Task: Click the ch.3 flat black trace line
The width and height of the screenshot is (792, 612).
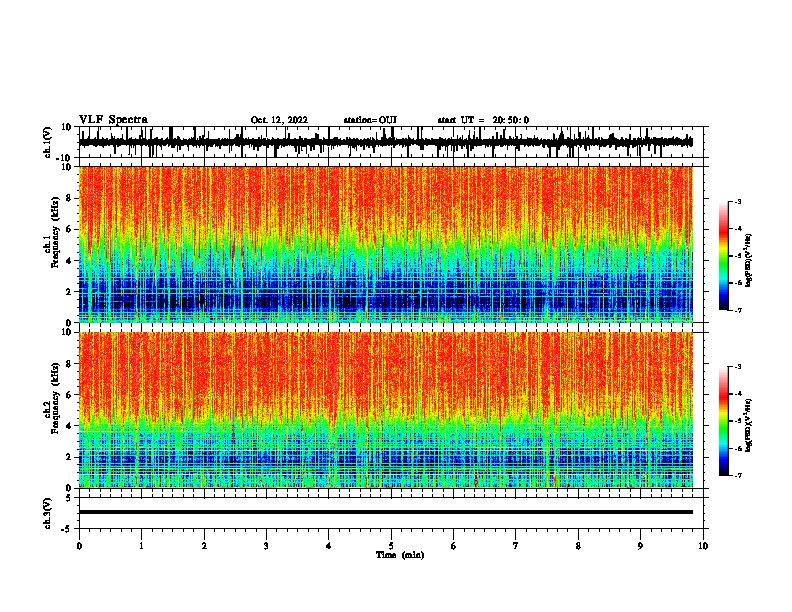Action: point(386,512)
